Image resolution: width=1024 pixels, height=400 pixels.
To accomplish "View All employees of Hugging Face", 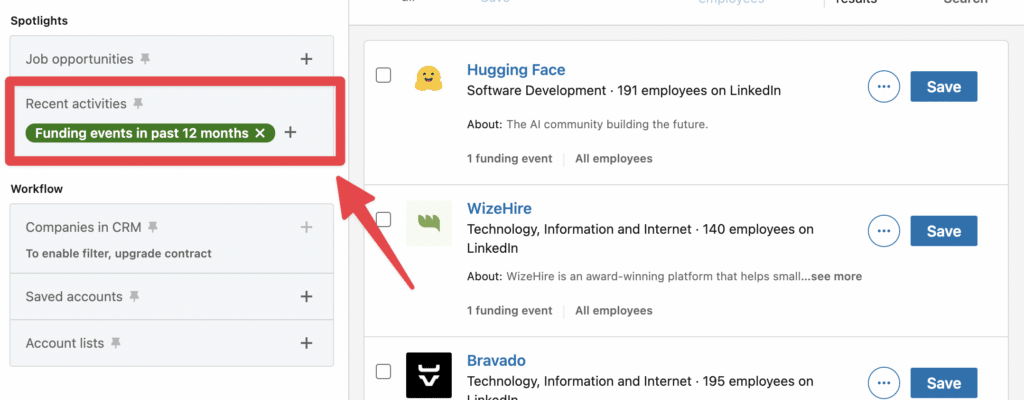I will click(613, 159).
